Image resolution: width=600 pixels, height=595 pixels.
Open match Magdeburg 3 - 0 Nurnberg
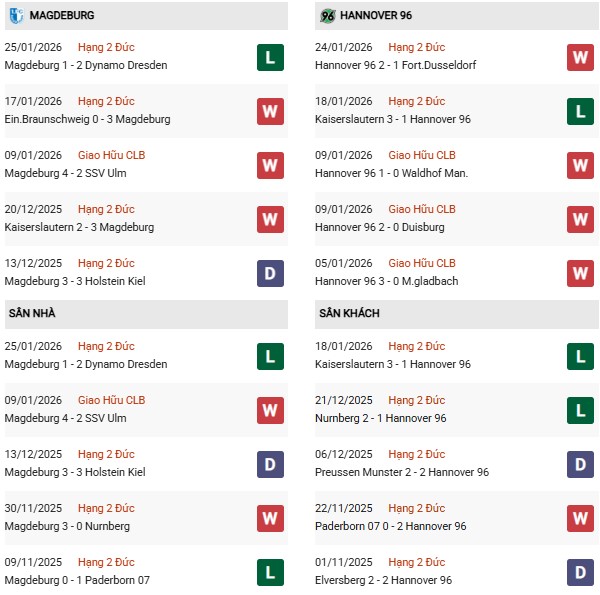tap(69, 526)
